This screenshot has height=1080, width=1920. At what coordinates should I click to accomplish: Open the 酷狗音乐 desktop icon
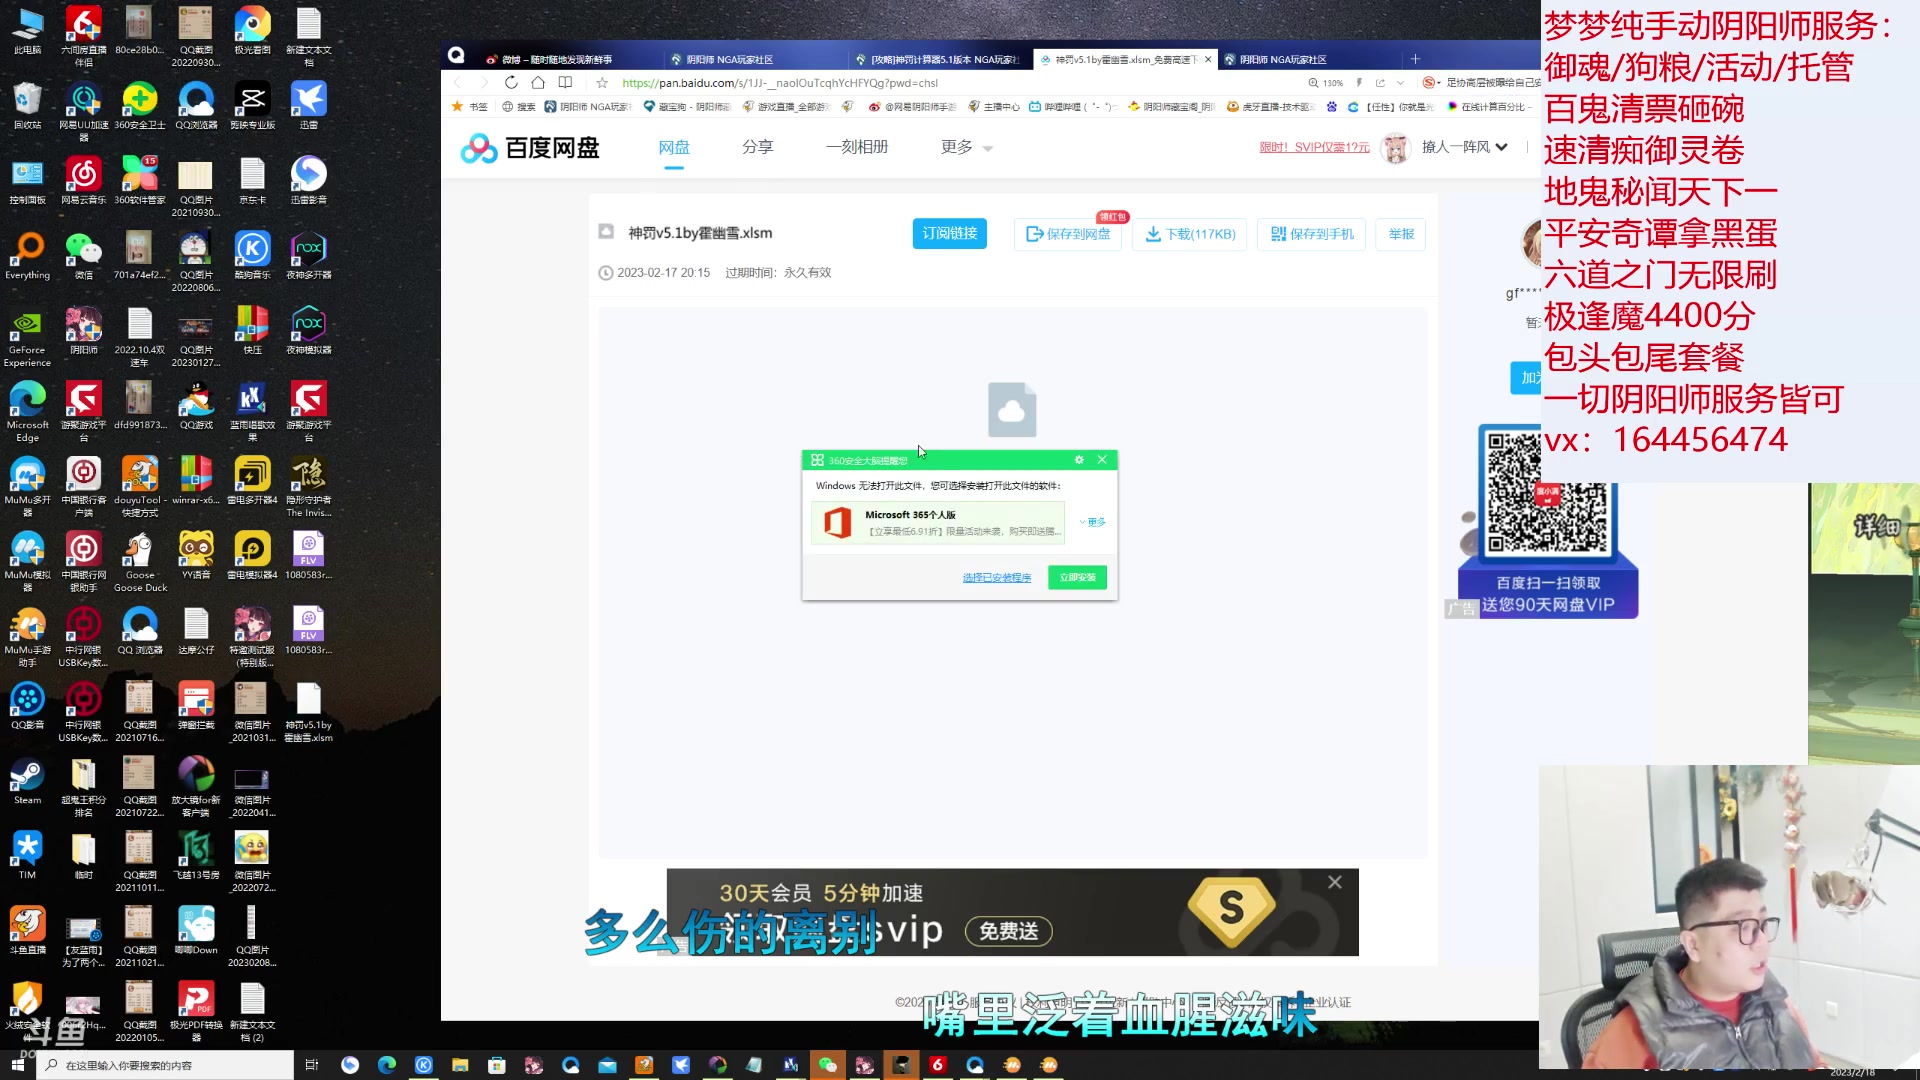(x=252, y=255)
